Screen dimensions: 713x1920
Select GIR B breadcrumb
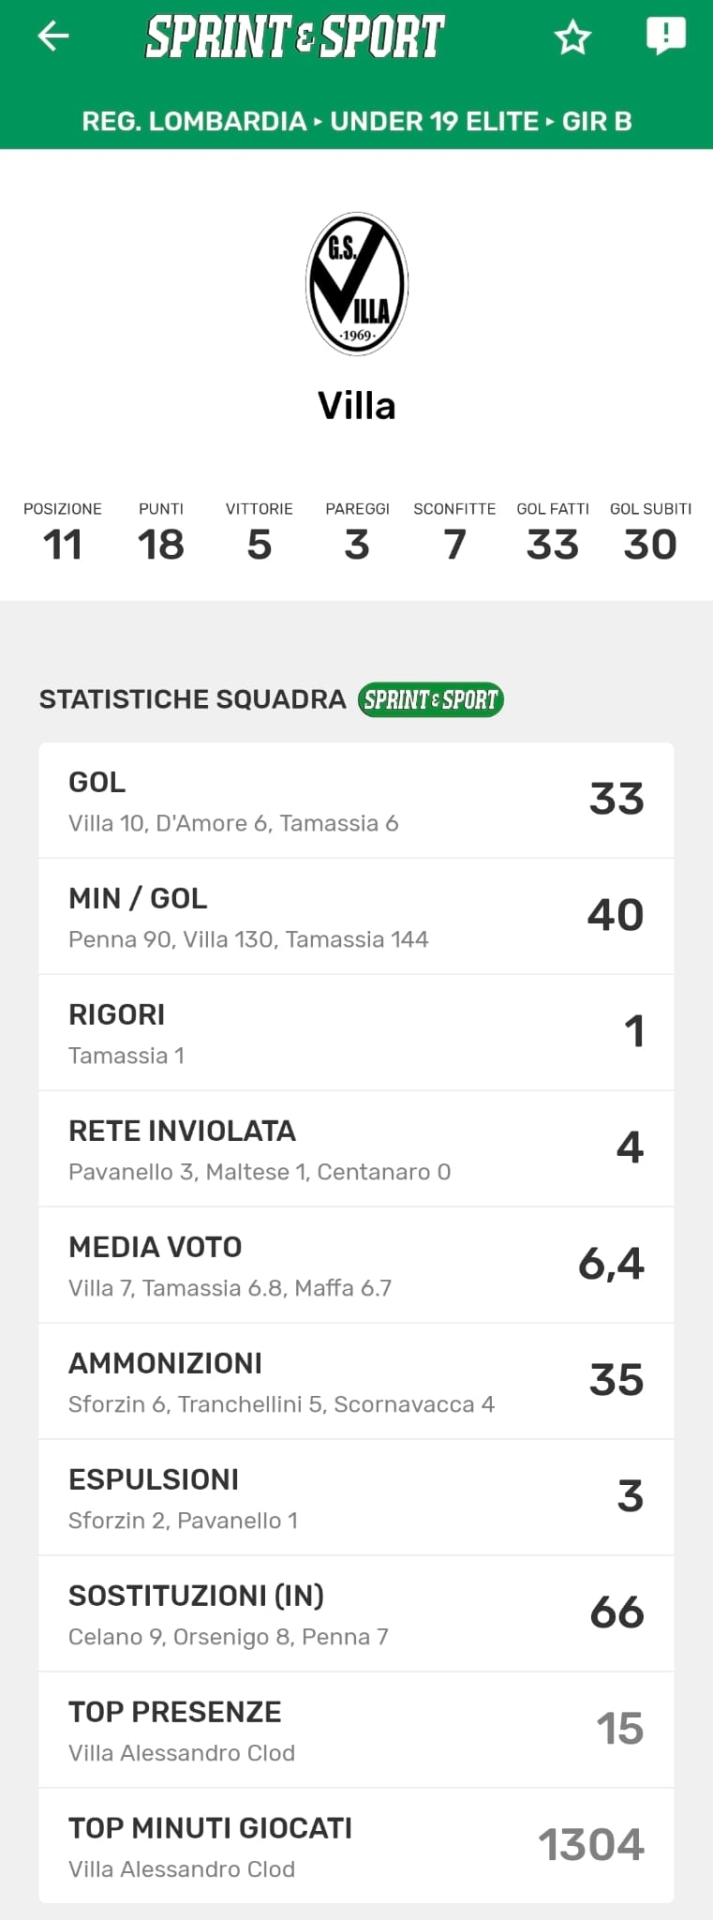[x=597, y=122]
